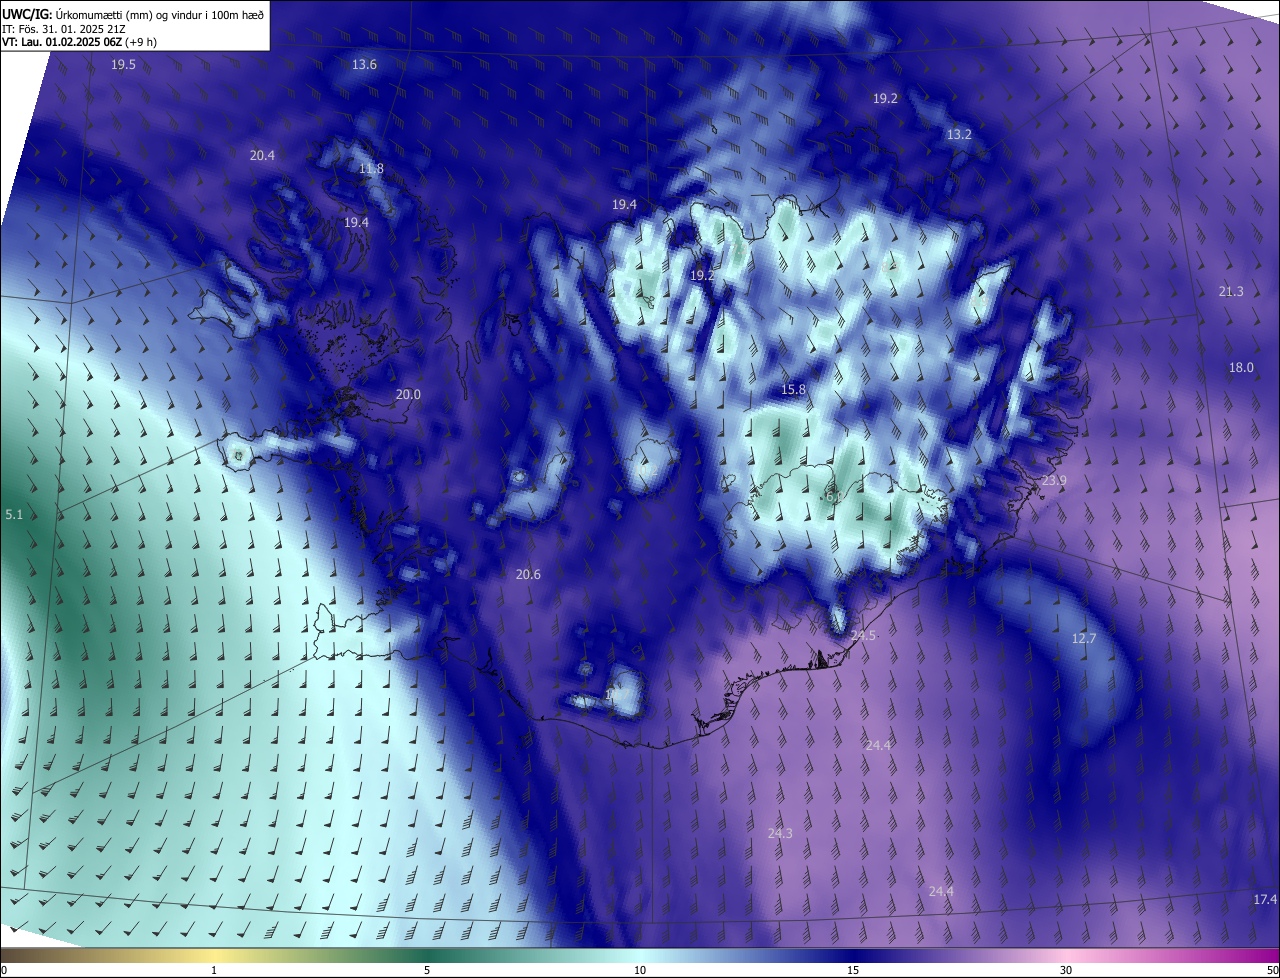
Task: Click the 17.4 value label
Action: pos(1265,900)
